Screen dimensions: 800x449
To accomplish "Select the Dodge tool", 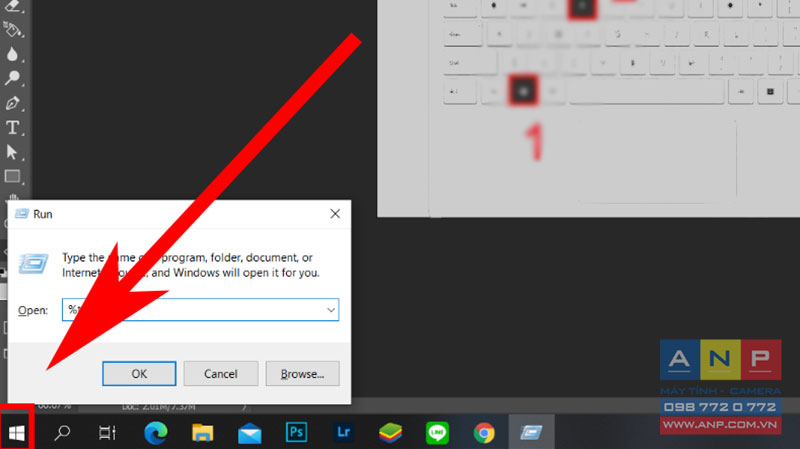I will (12, 78).
